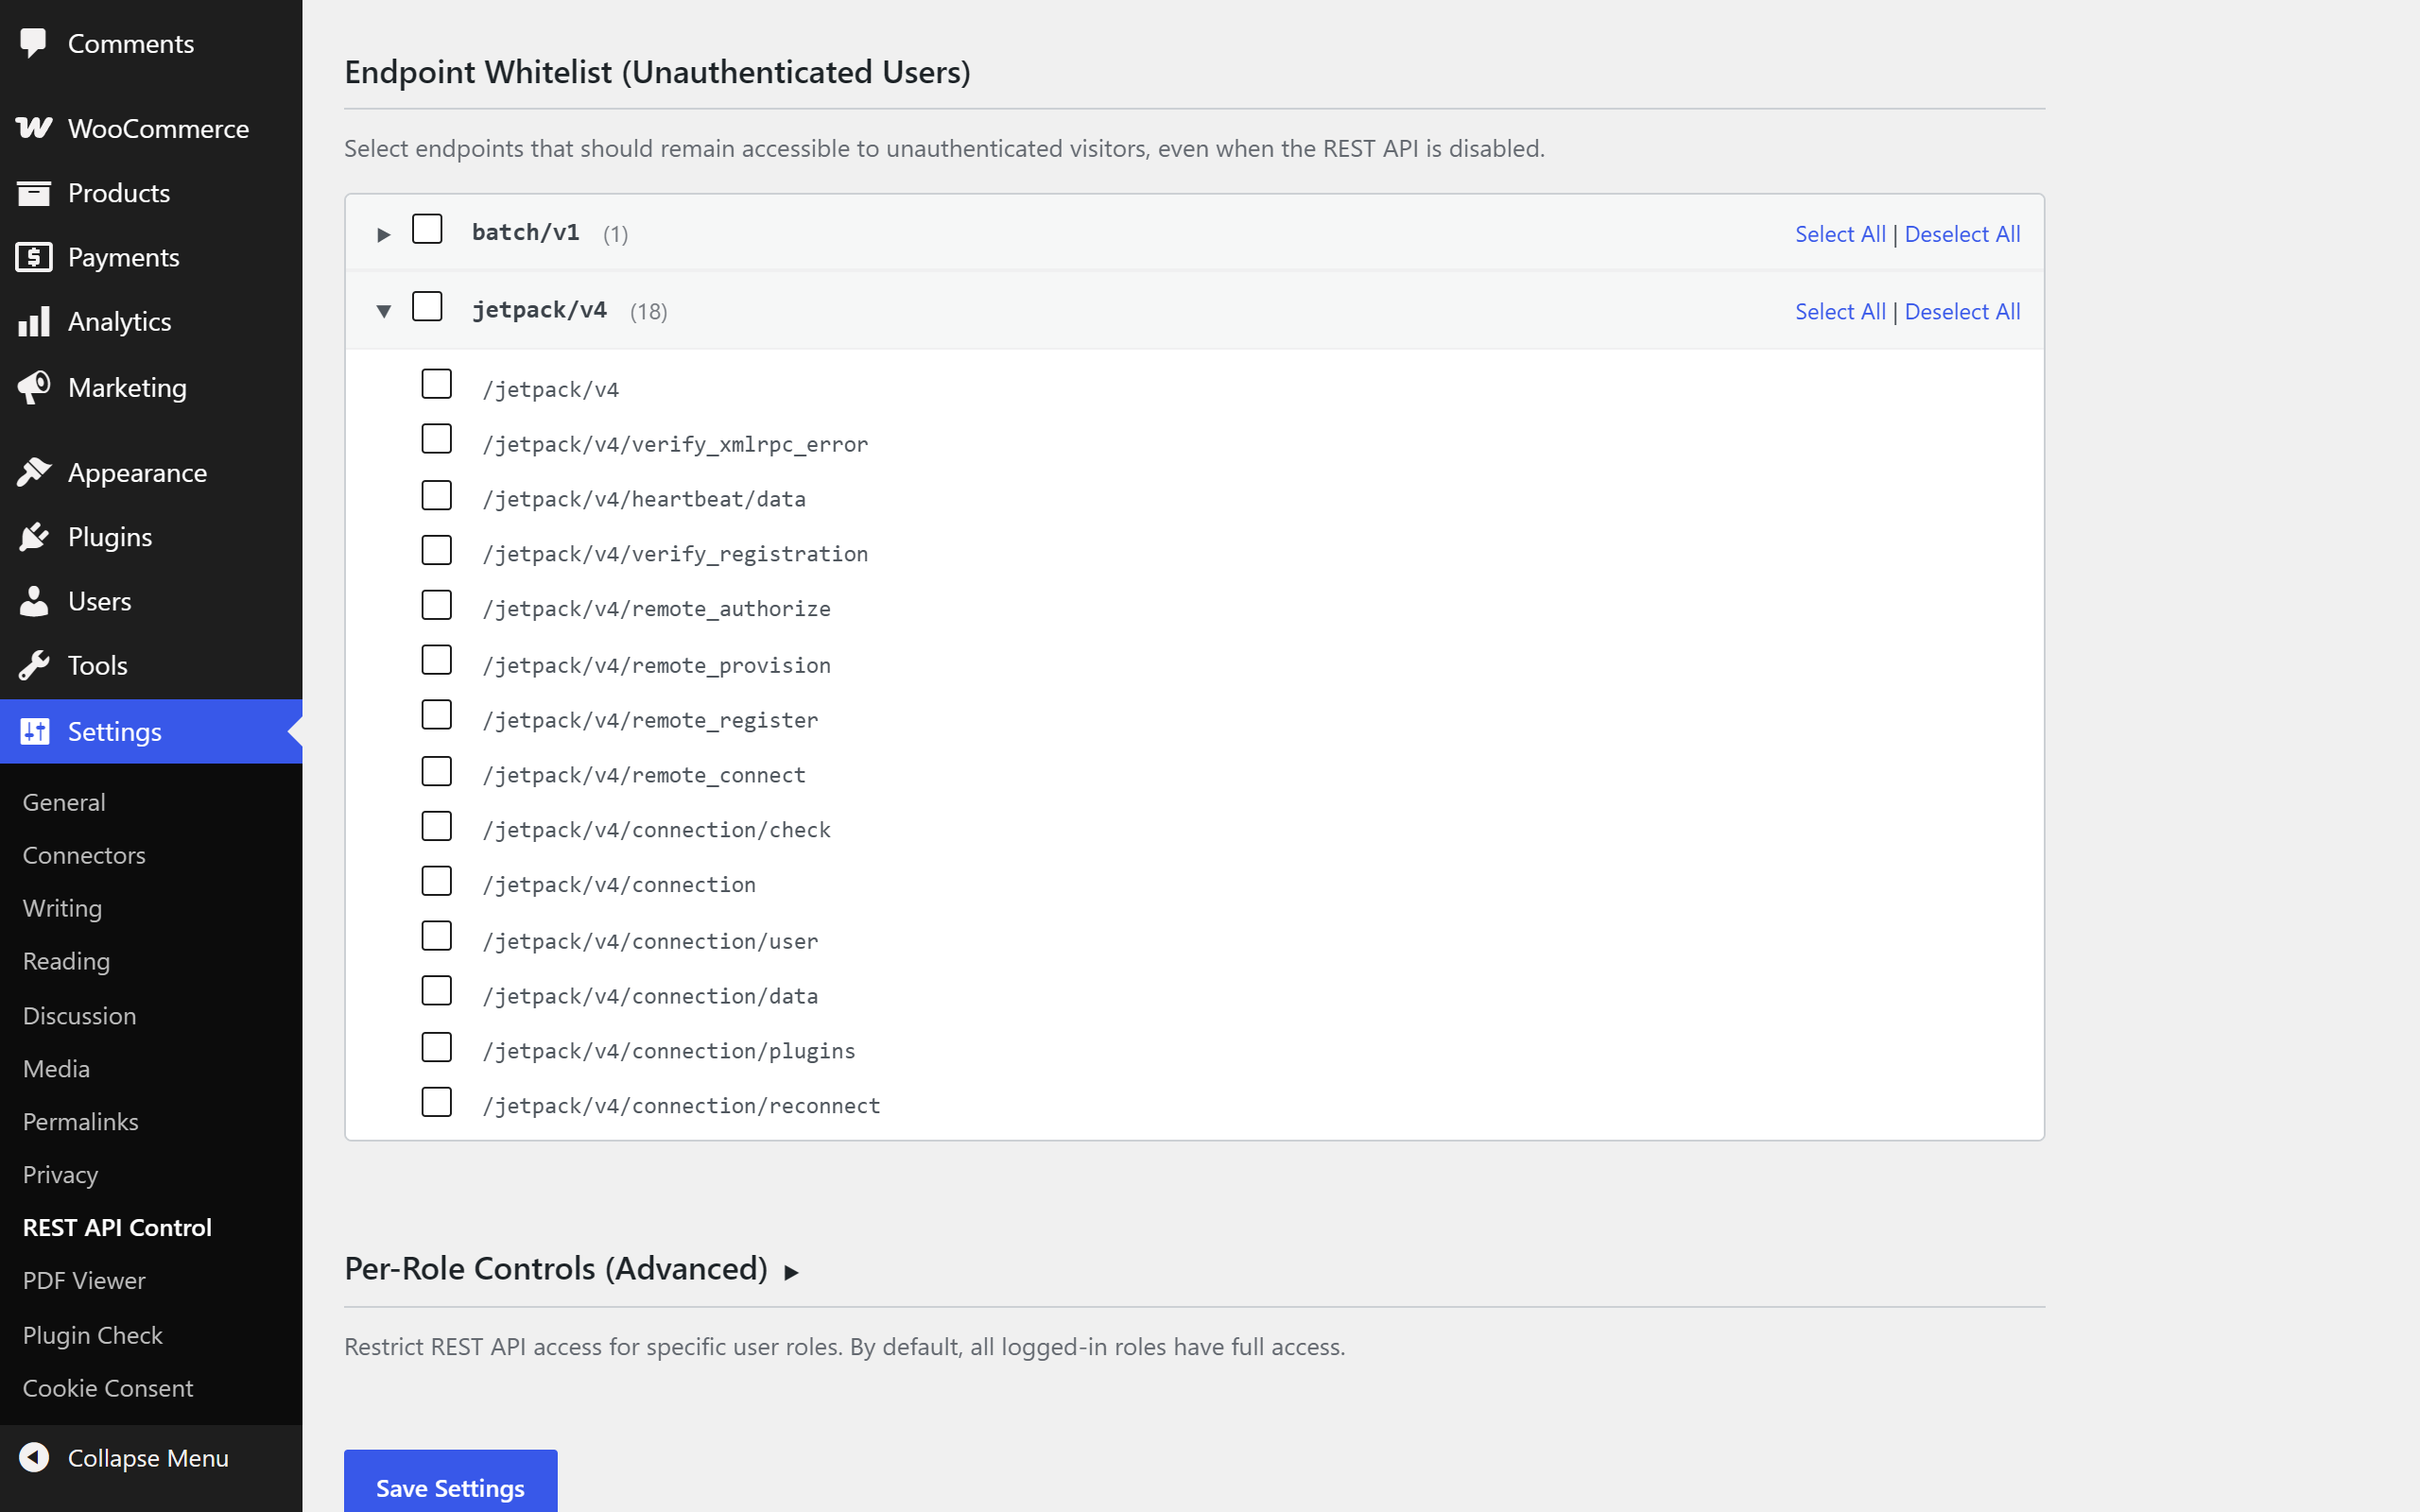Viewport: 2420px width, 1512px height.
Task: Open Reading settings submenu
Action: coord(66,961)
